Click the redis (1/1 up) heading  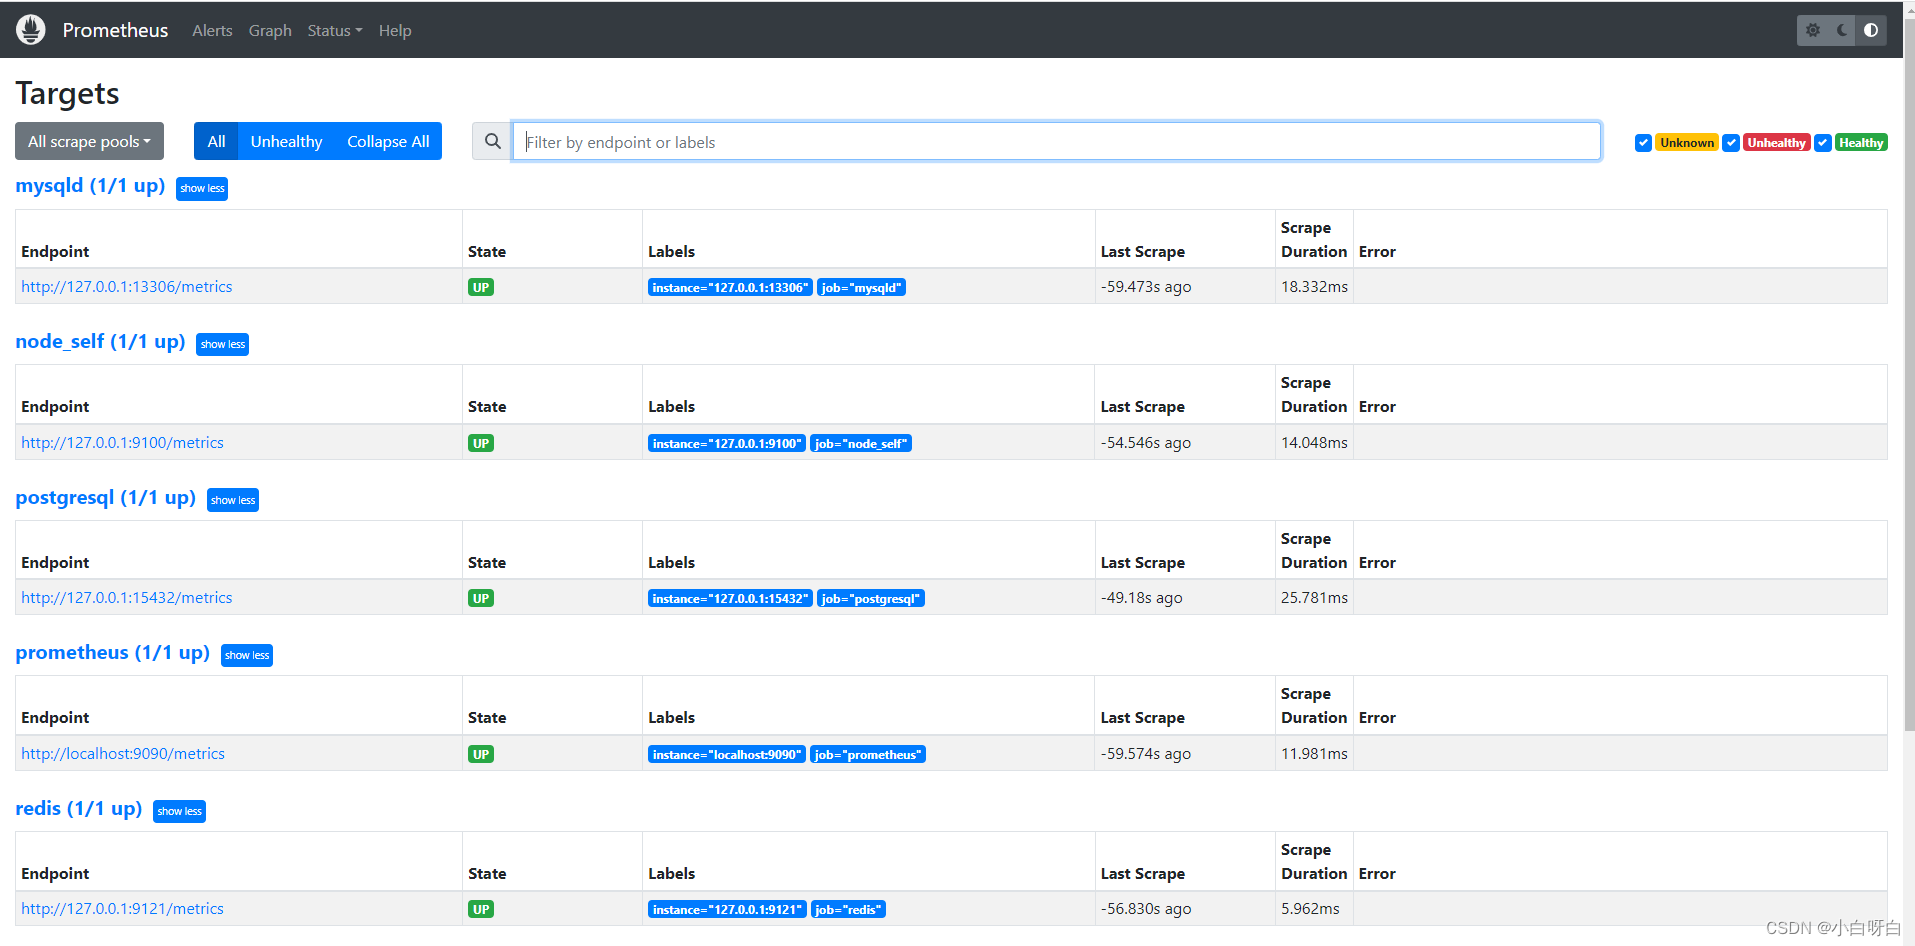tap(79, 809)
